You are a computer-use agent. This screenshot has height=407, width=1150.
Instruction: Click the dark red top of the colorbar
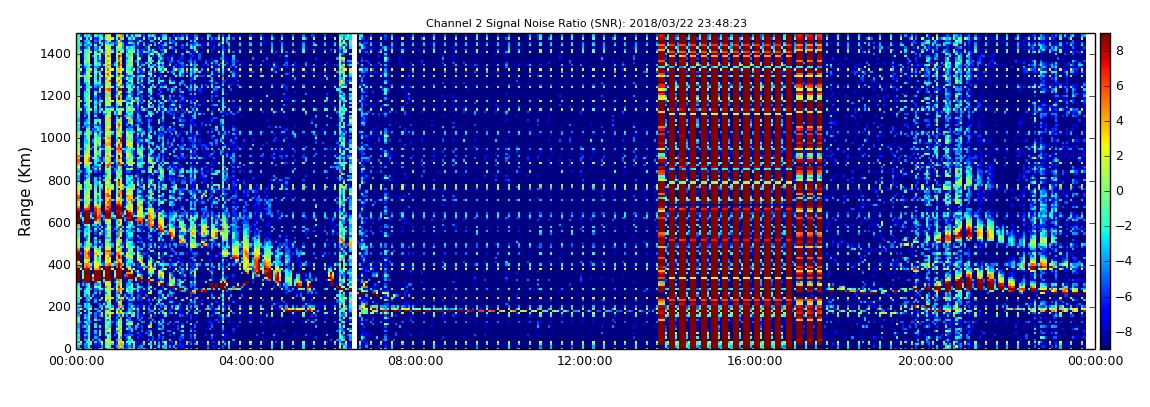tap(1105, 40)
